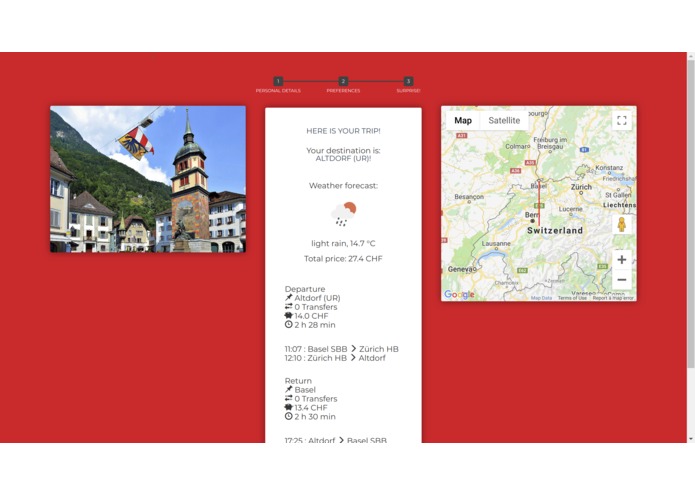The height and width of the screenshot is (494, 695).
Task: Click the 'Departure' section heading
Action: point(305,289)
